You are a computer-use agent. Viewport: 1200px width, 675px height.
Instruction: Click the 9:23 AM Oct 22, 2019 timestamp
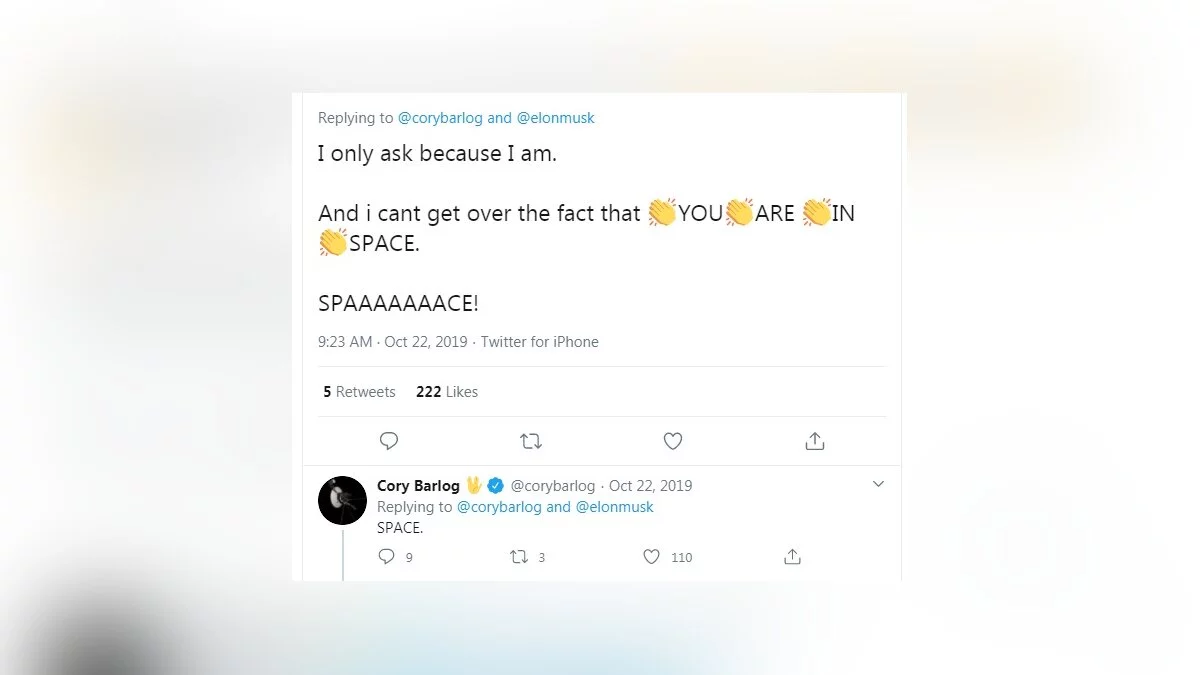point(392,342)
